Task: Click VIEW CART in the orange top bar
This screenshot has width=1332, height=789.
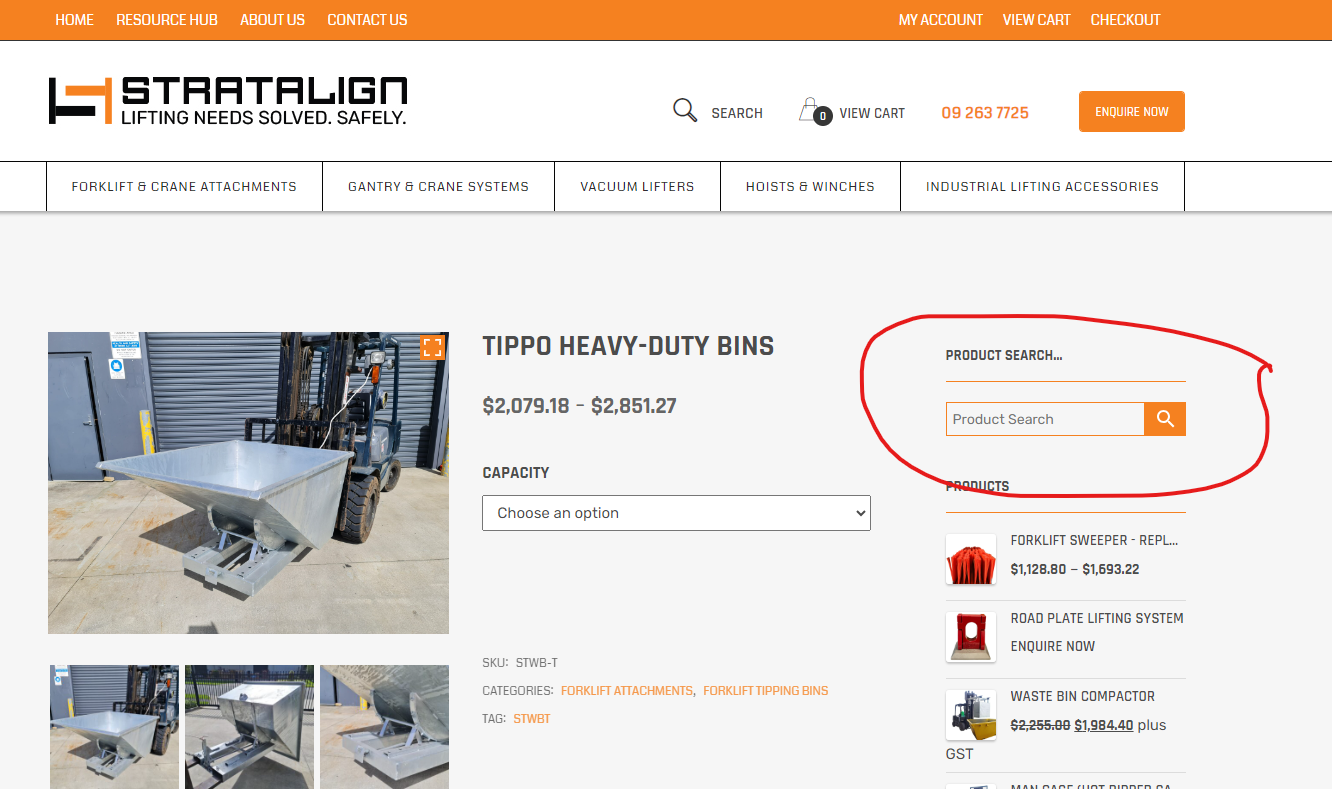Action: coord(1037,20)
